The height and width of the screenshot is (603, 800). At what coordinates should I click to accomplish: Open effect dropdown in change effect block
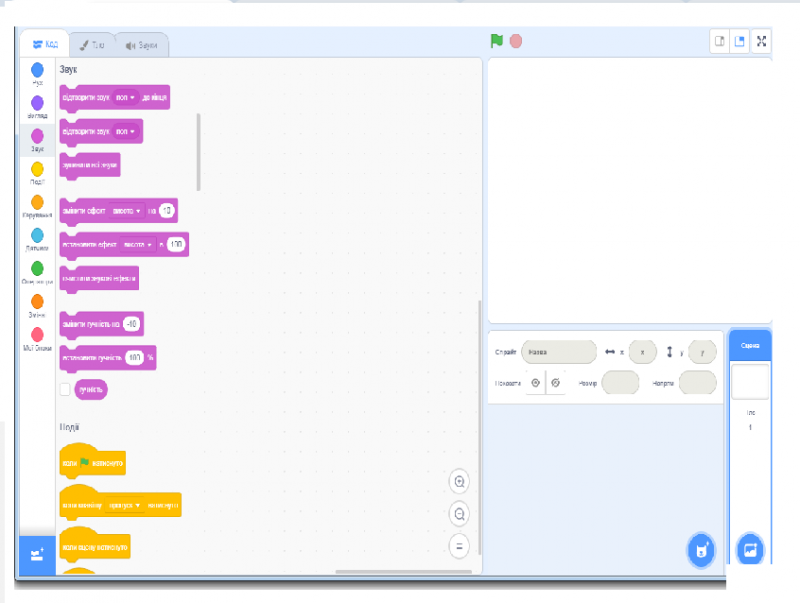coord(127,211)
